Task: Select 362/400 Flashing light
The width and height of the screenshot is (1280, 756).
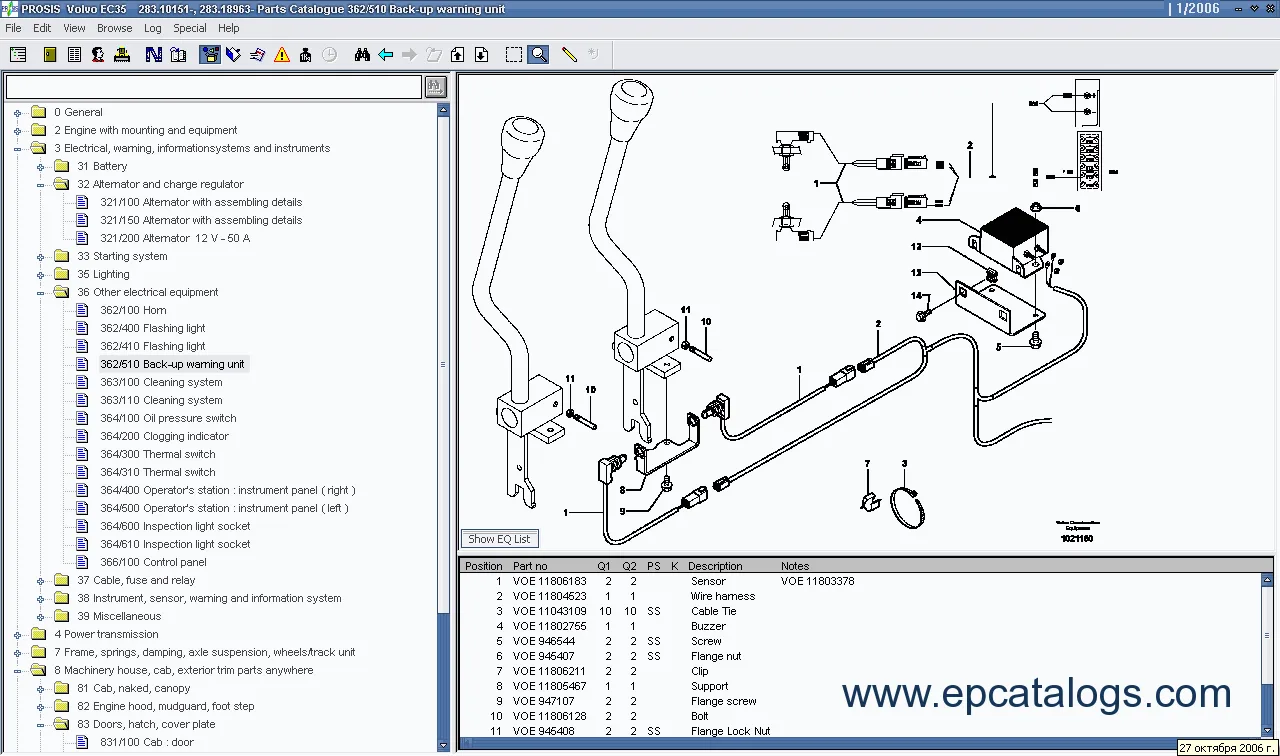Action: coord(152,328)
